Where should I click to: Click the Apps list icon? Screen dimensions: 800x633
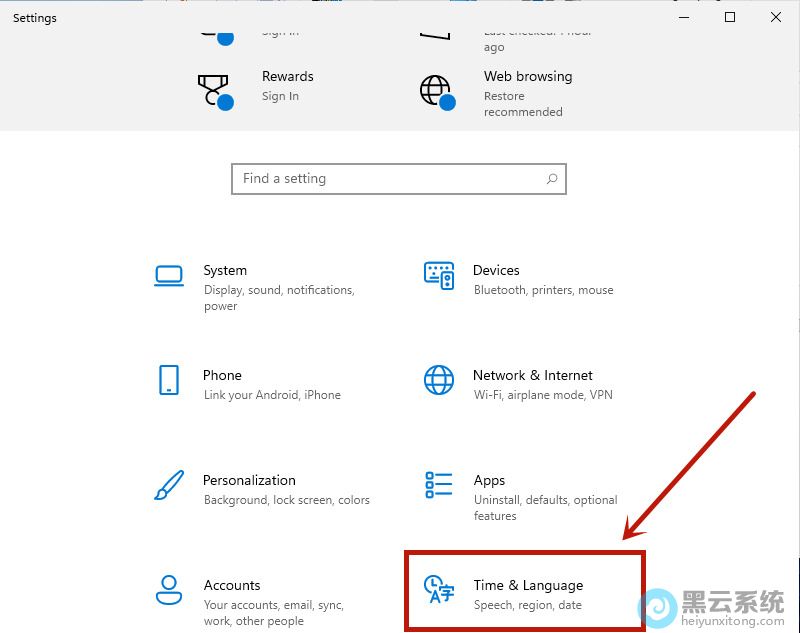click(439, 486)
